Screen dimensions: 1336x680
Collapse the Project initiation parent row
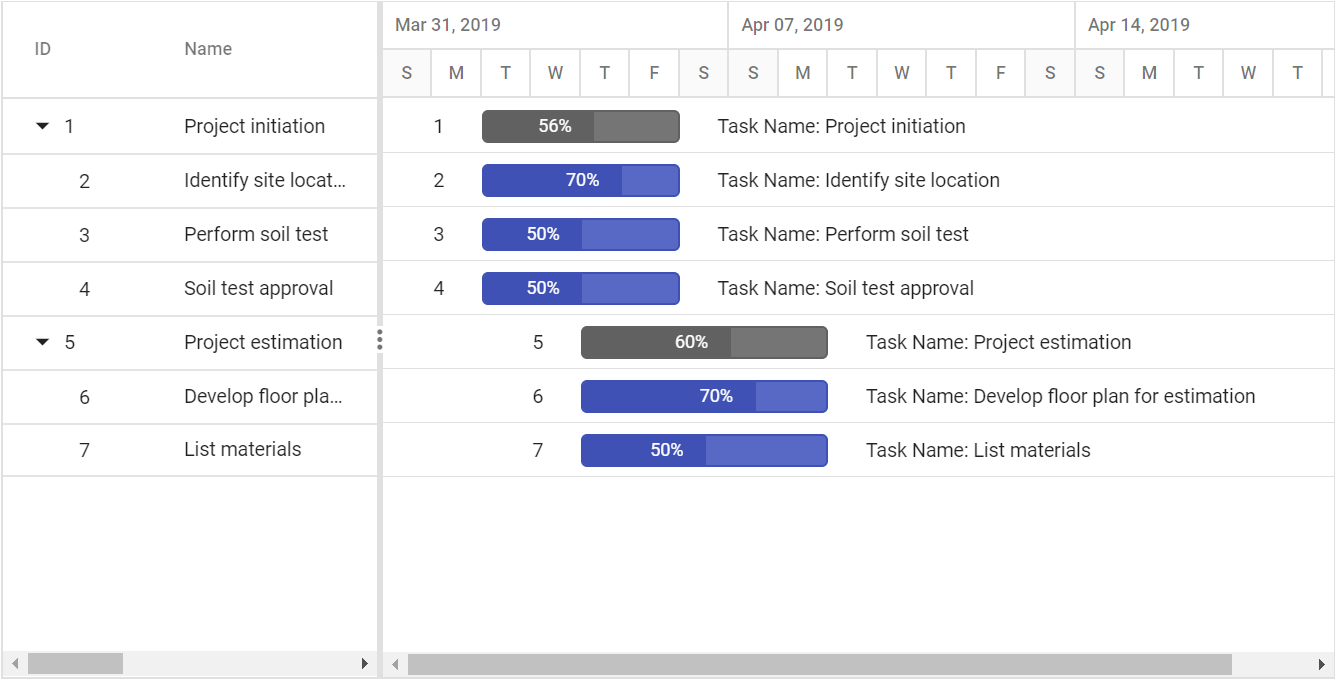click(x=42, y=126)
